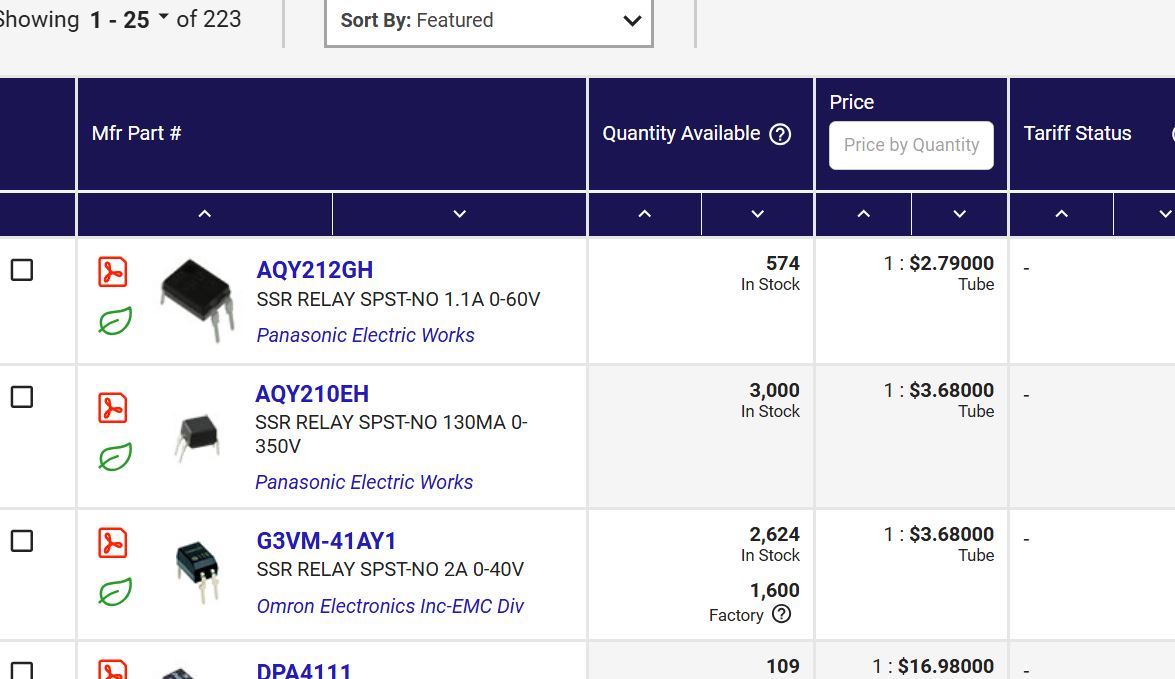Click the Price by Quantity input field

click(x=911, y=145)
